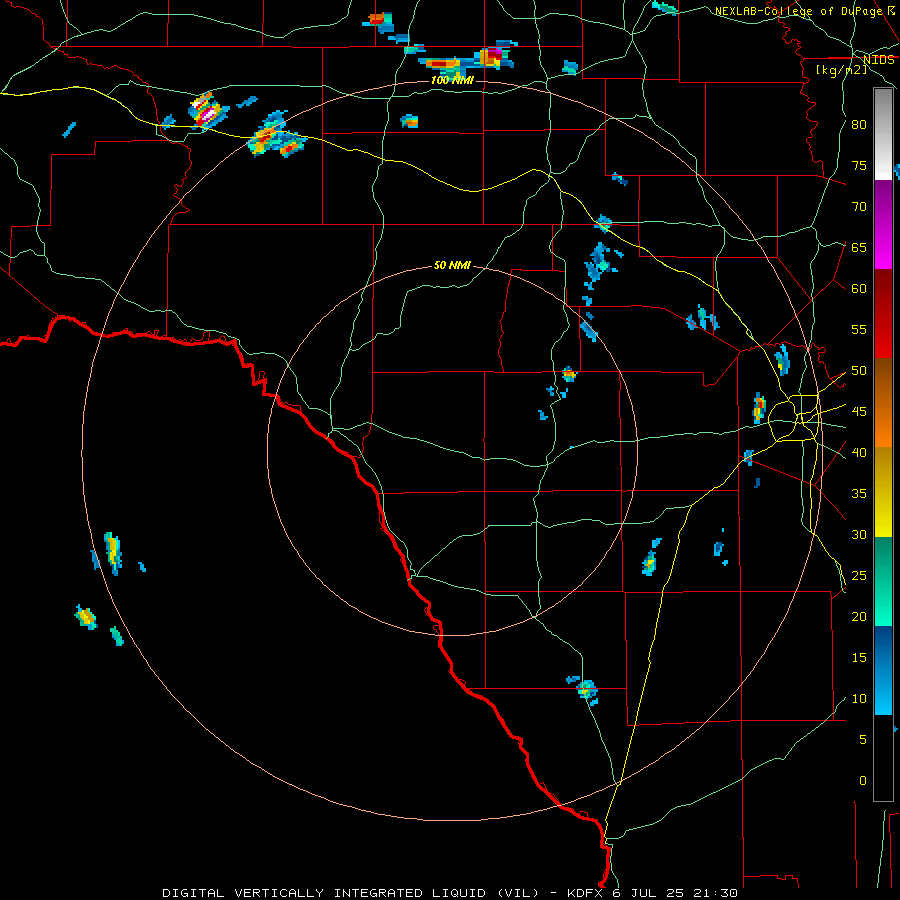Pick the white-gray segment of the VIL scale
The image size is (900, 900).
tap(883, 134)
